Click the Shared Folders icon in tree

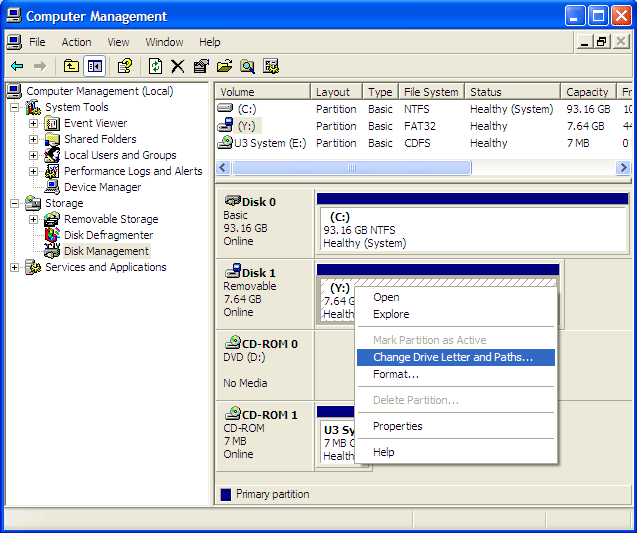click(x=52, y=139)
